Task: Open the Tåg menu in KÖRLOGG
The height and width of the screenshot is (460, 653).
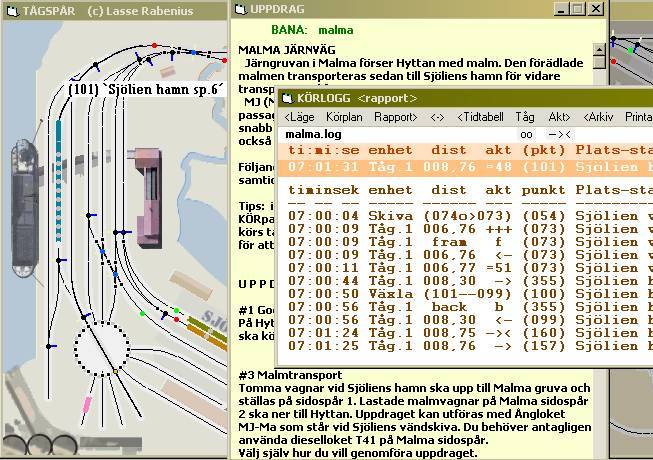Action: click(525, 117)
